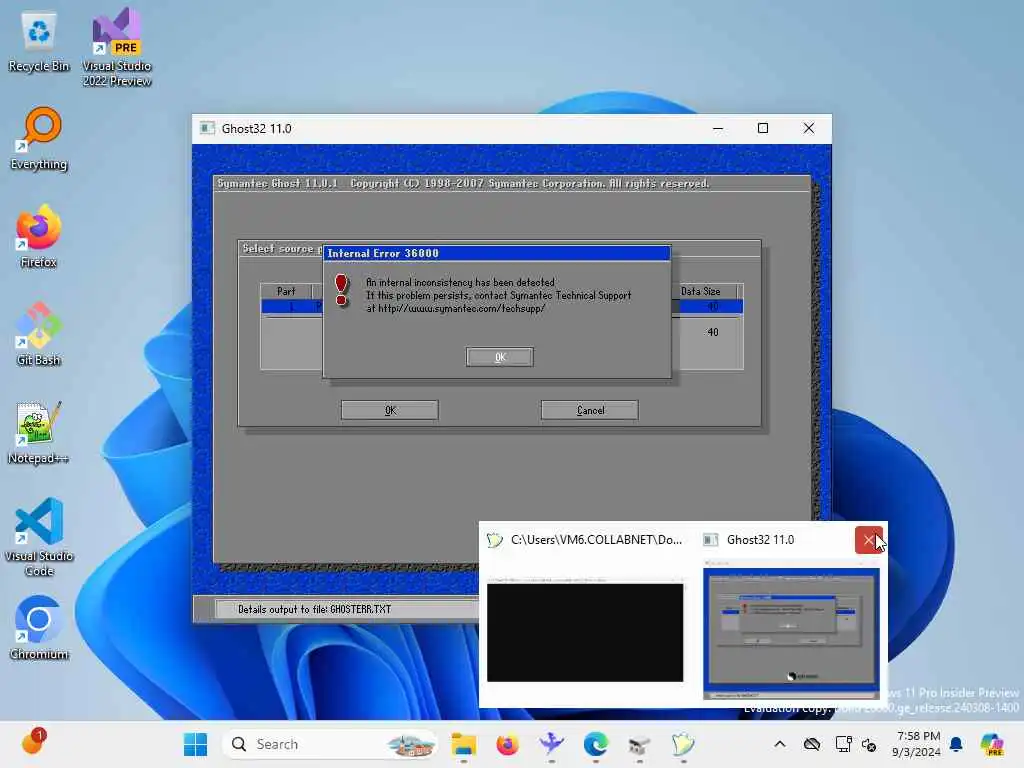Viewport: 1024px width, 768px height.
Task: Click status text 'Details output to file: GHOSTERR.TXT'
Action: coord(314,609)
